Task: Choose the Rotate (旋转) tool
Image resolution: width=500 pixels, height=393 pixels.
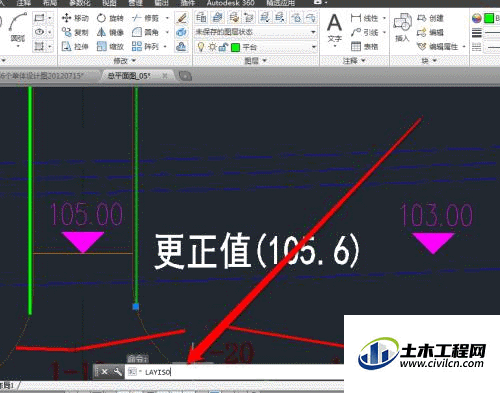Action: point(110,18)
